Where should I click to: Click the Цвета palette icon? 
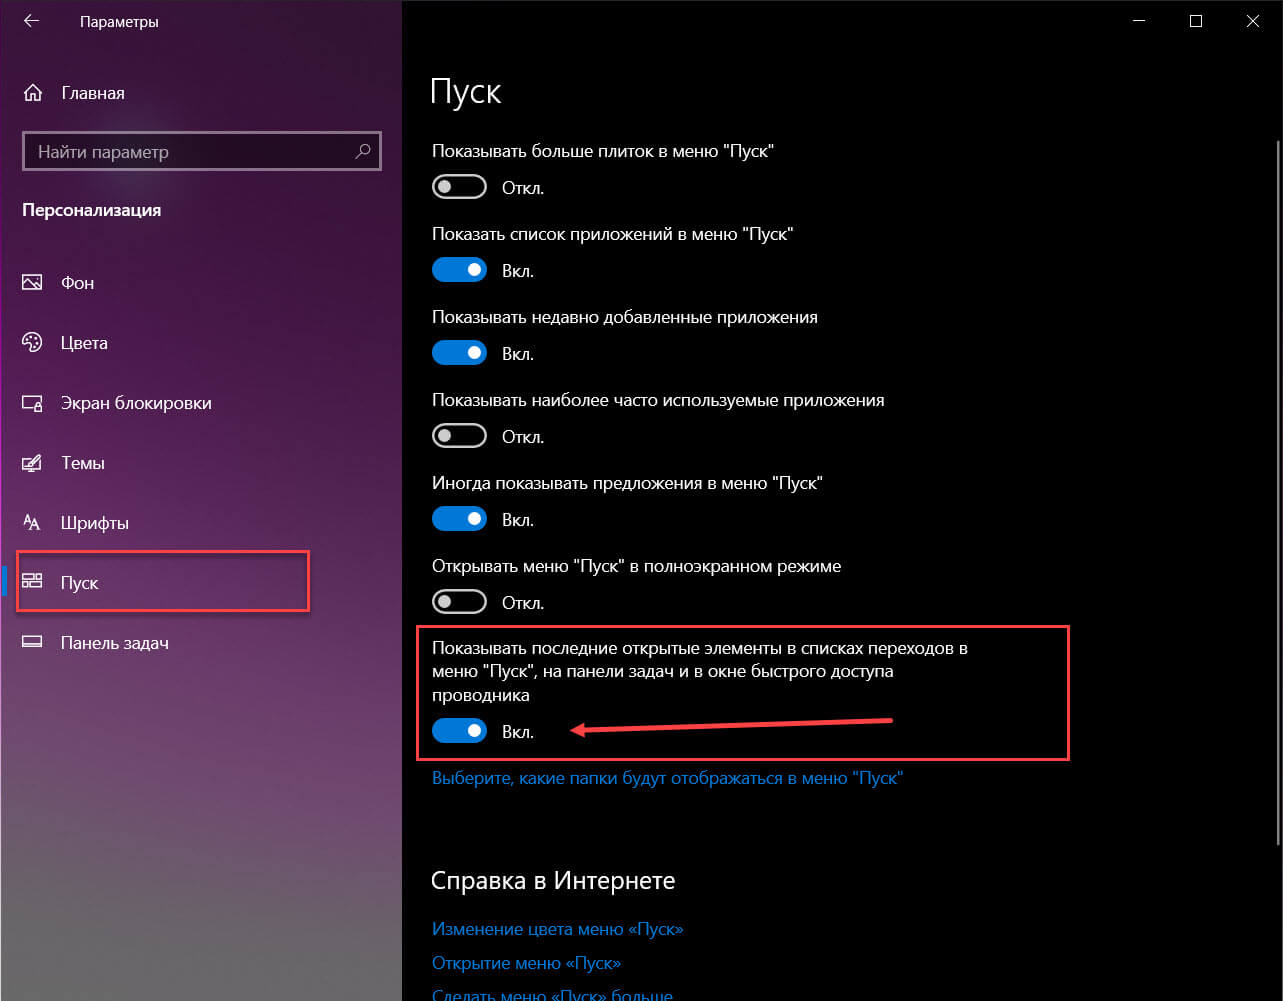click(32, 343)
